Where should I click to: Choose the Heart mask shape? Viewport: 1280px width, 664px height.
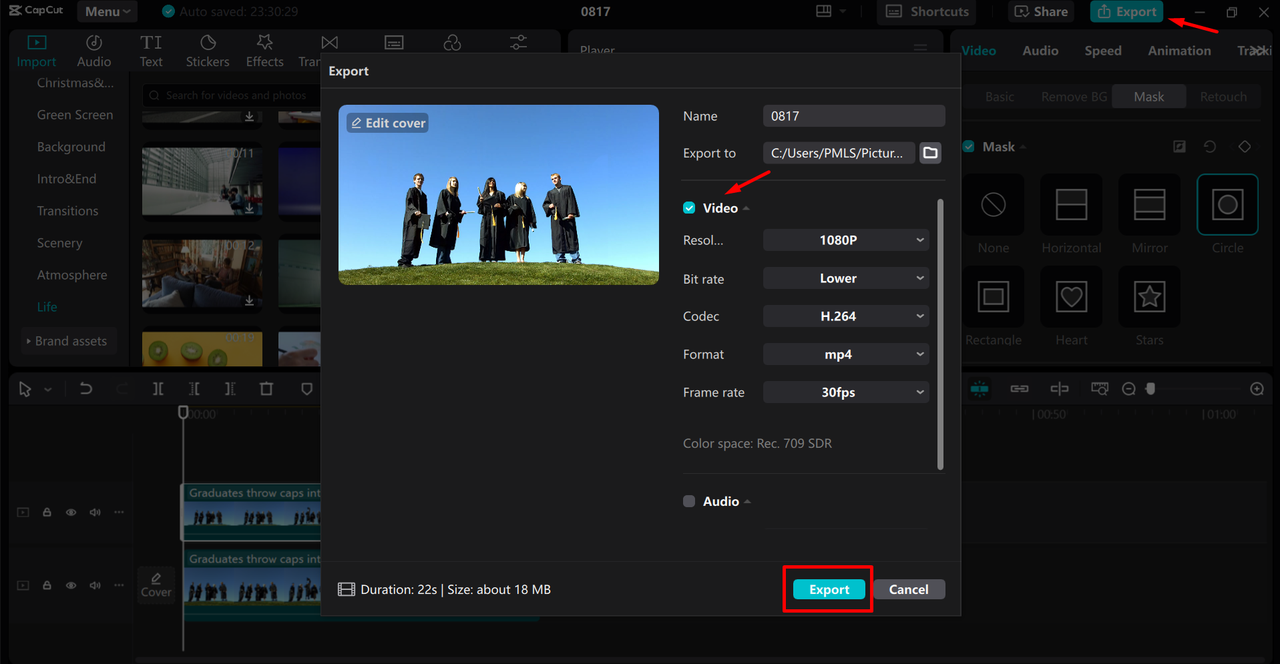[1071, 297]
